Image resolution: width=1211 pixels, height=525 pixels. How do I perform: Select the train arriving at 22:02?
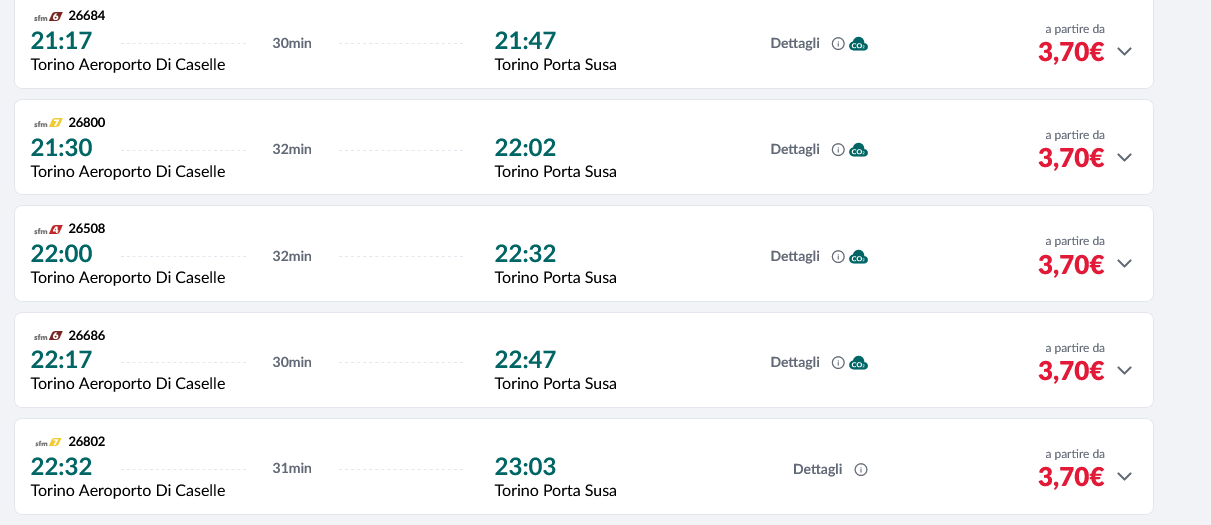tap(525, 148)
